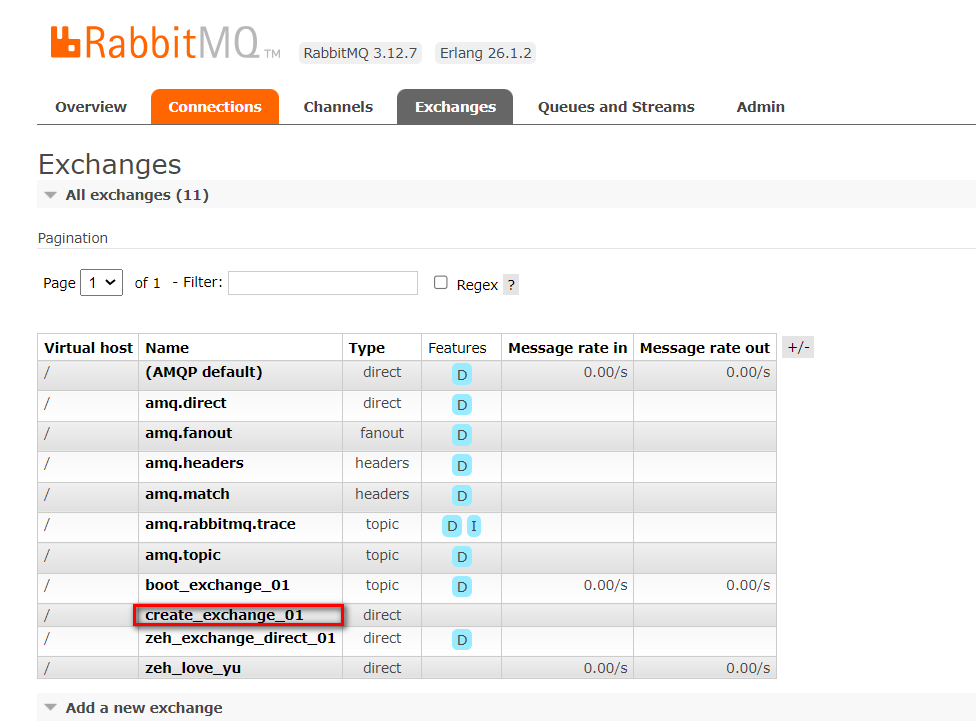Click the Regex help question mark
Image resolution: width=976 pixels, height=725 pixels.
[x=511, y=285]
